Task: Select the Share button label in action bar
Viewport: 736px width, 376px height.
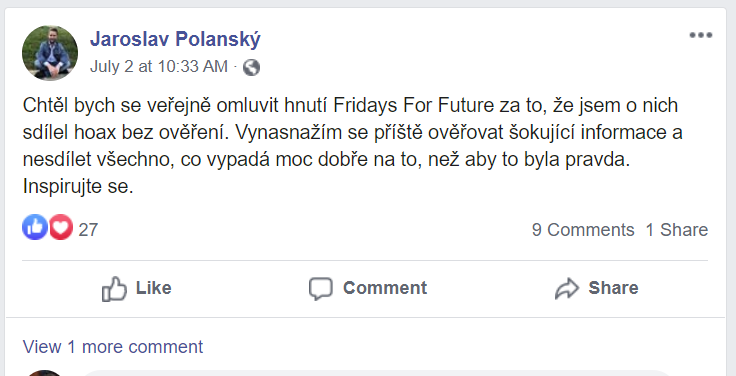Action: pos(613,288)
